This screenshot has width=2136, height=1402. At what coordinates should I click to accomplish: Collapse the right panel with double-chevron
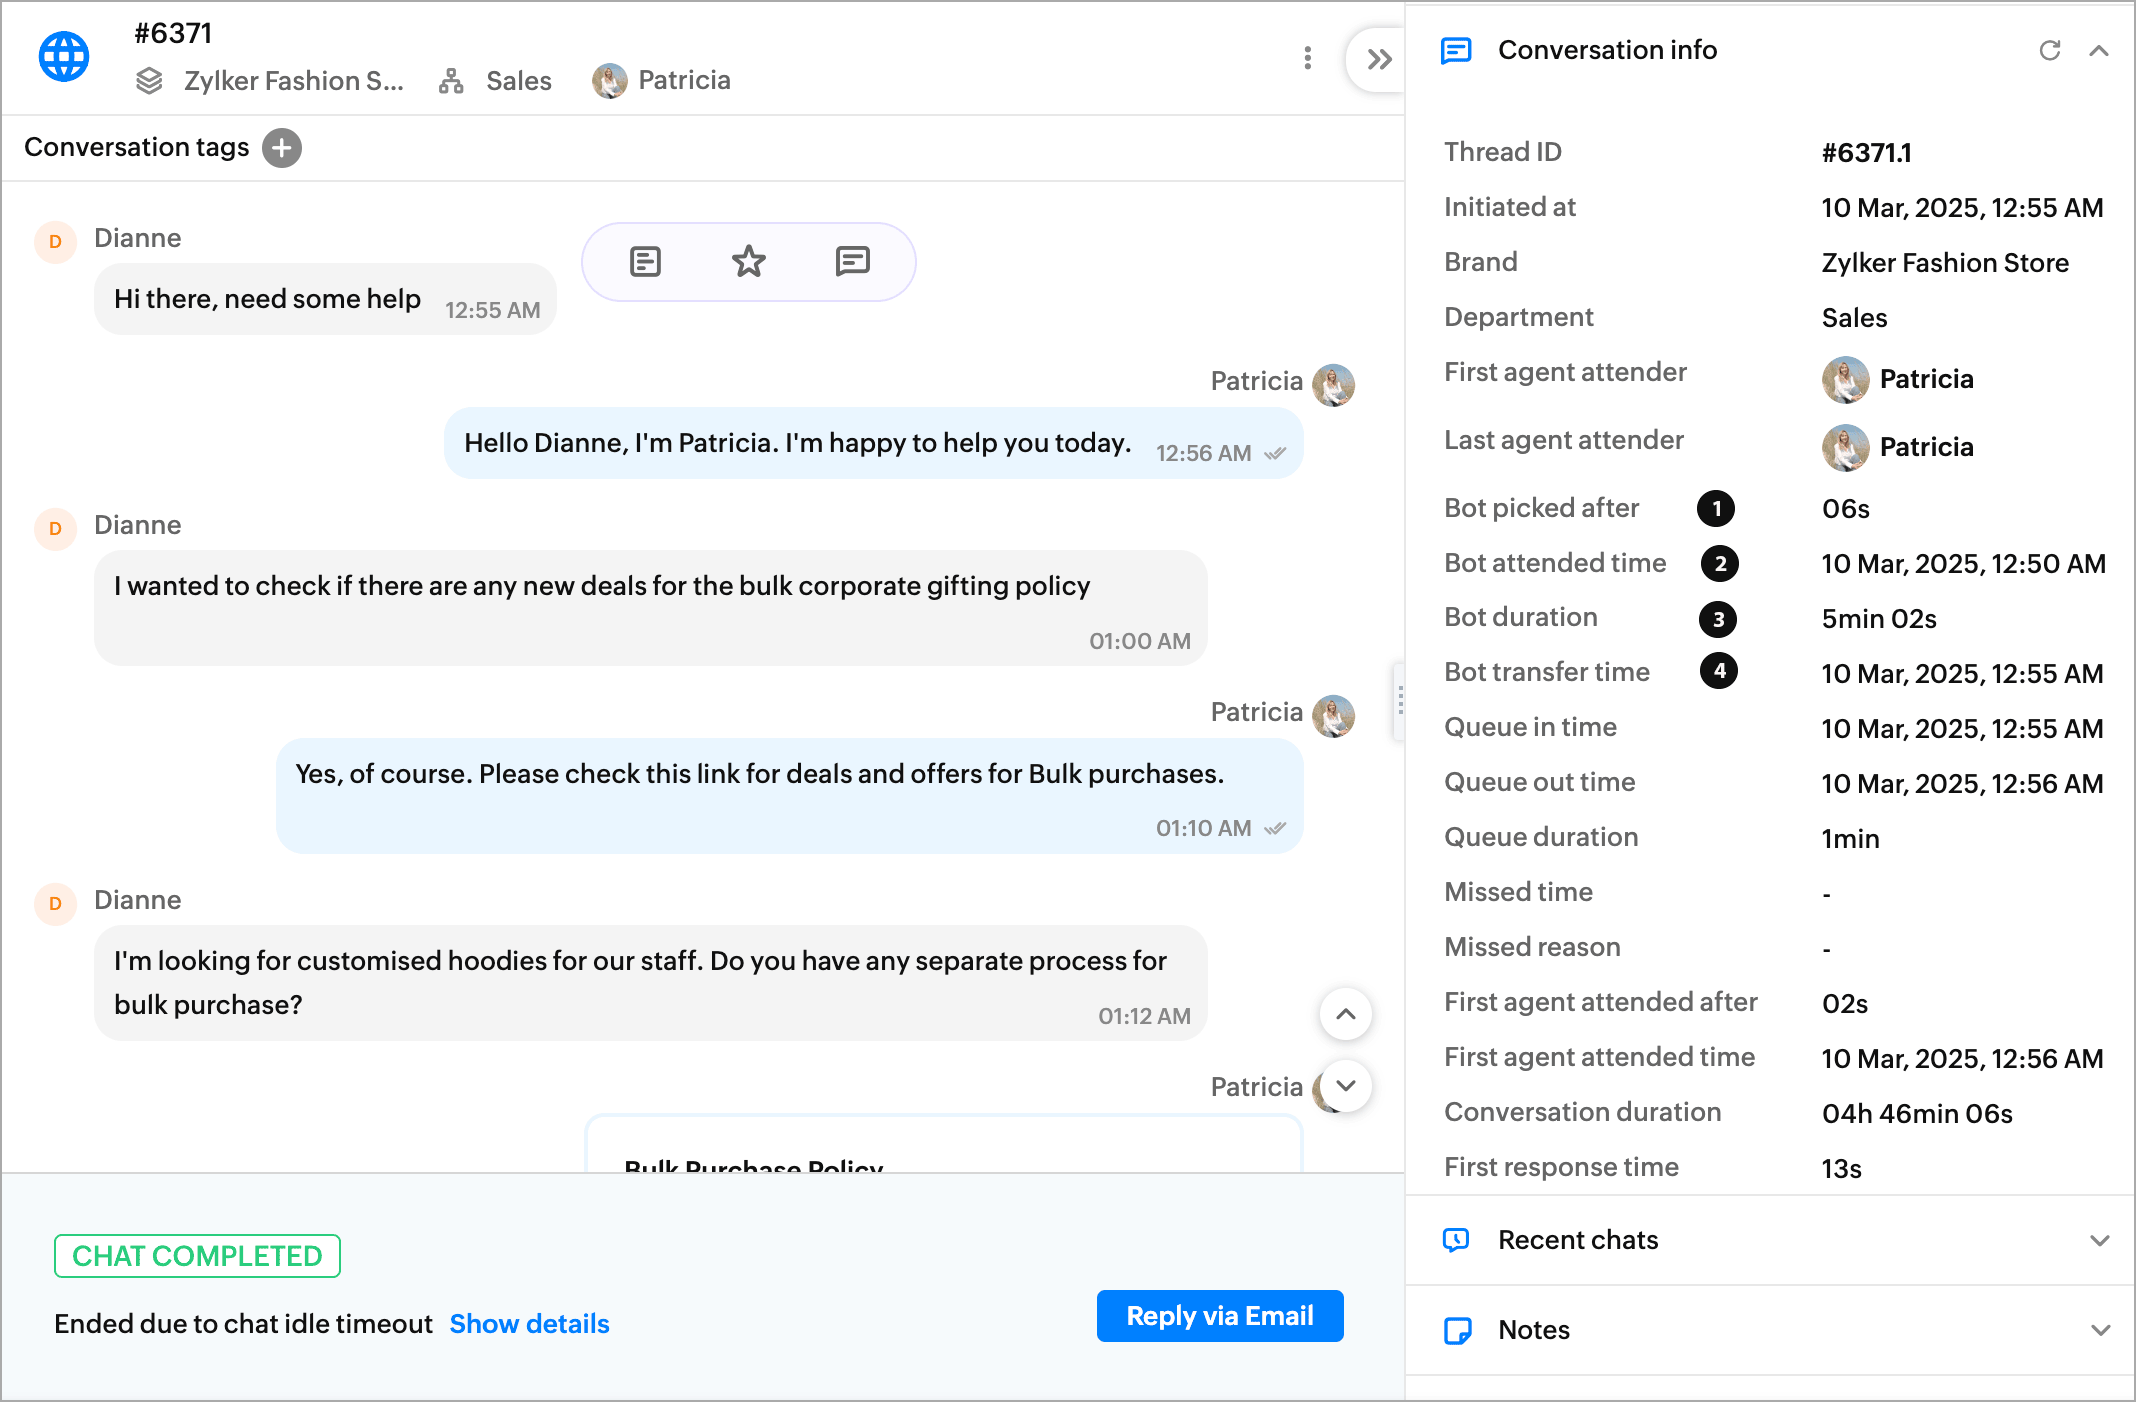click(1379, 60)
